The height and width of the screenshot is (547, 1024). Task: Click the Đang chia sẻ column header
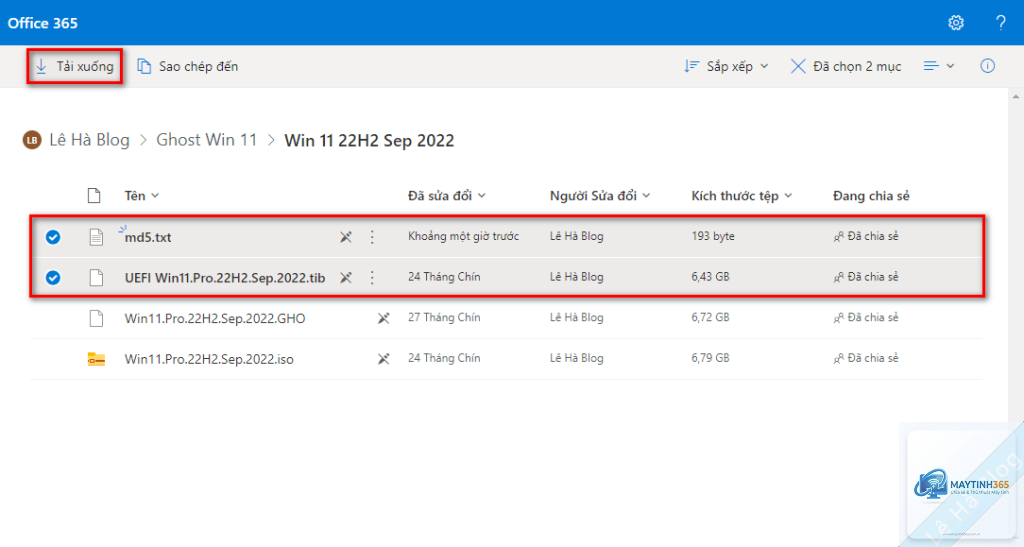coord(871,196)
